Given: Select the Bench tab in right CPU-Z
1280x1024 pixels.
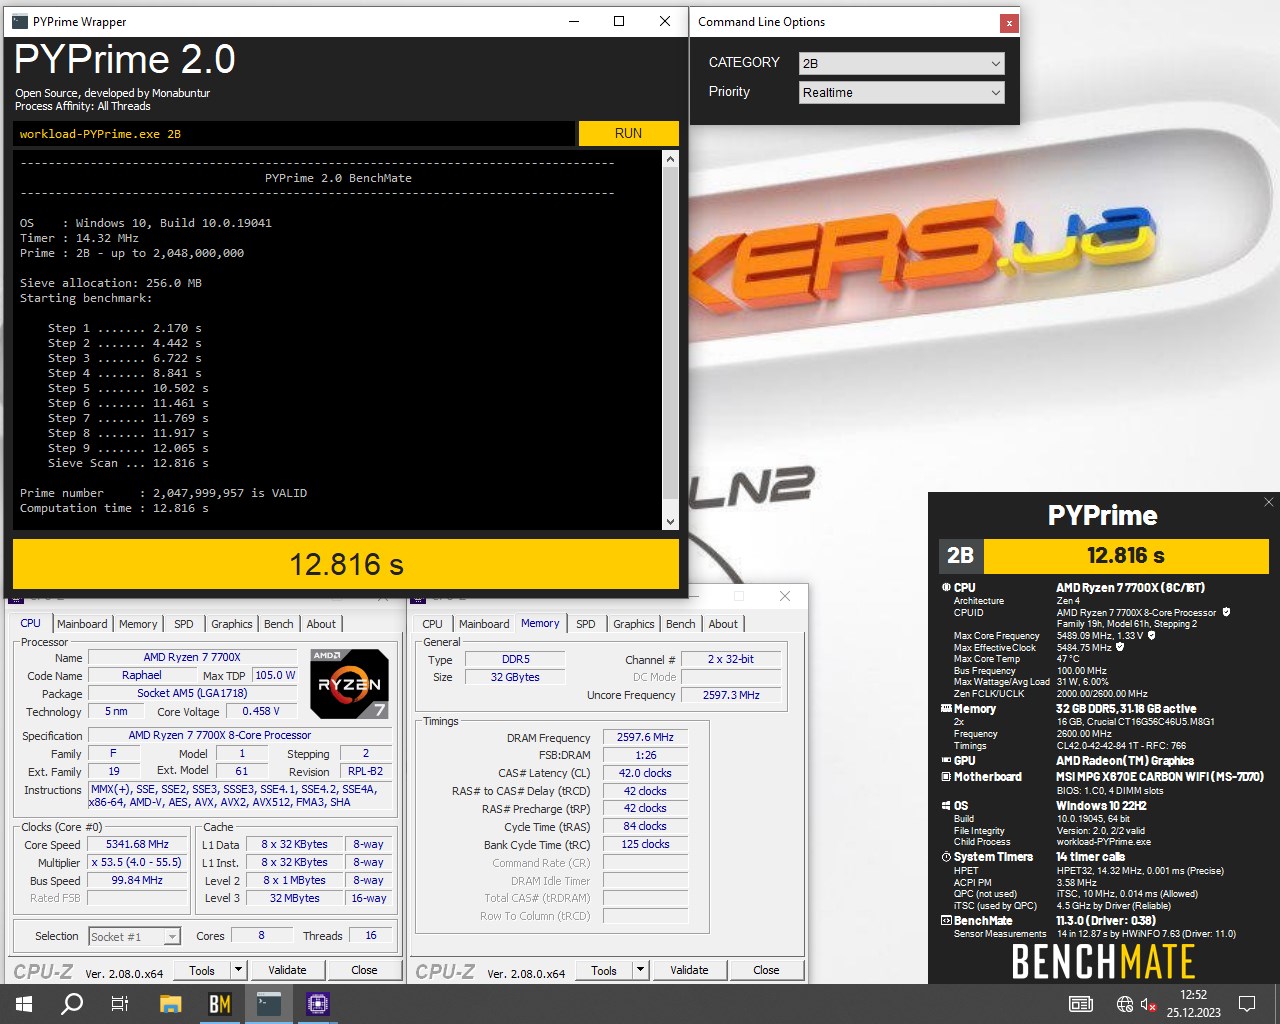Looking at the screenshot, I should pos(681,624).
